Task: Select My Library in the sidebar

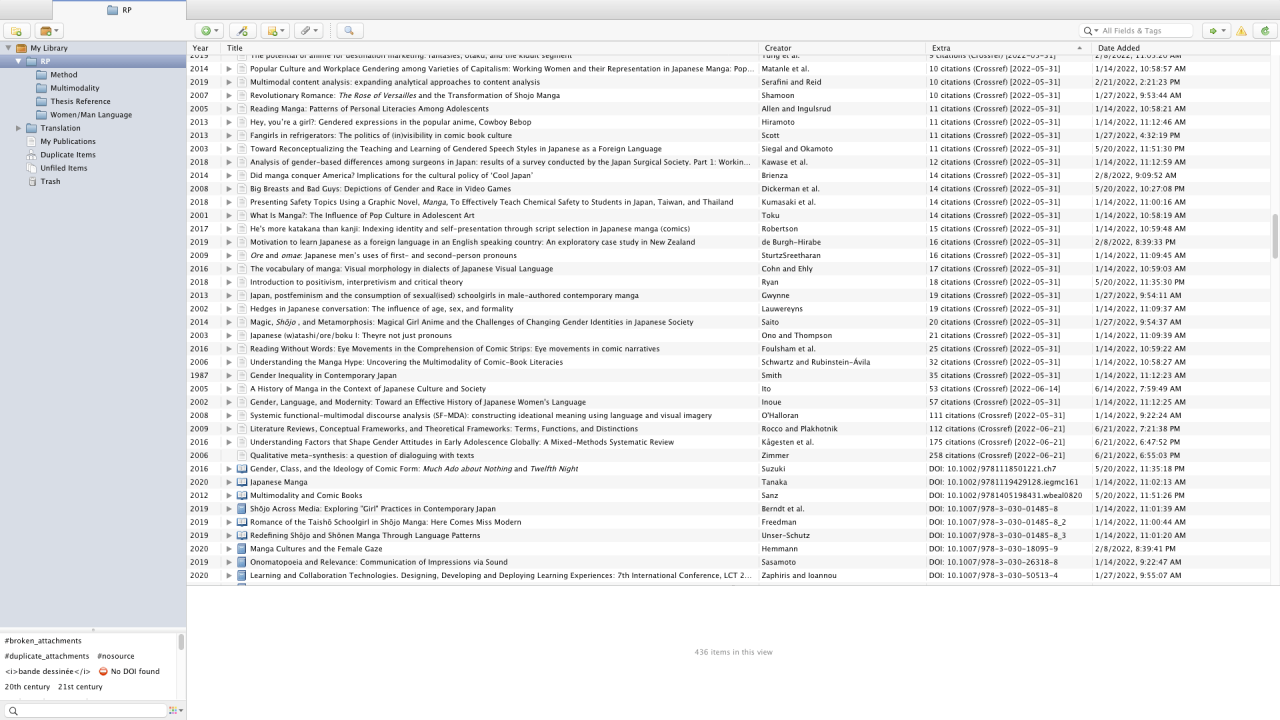Action: point(49,48)
